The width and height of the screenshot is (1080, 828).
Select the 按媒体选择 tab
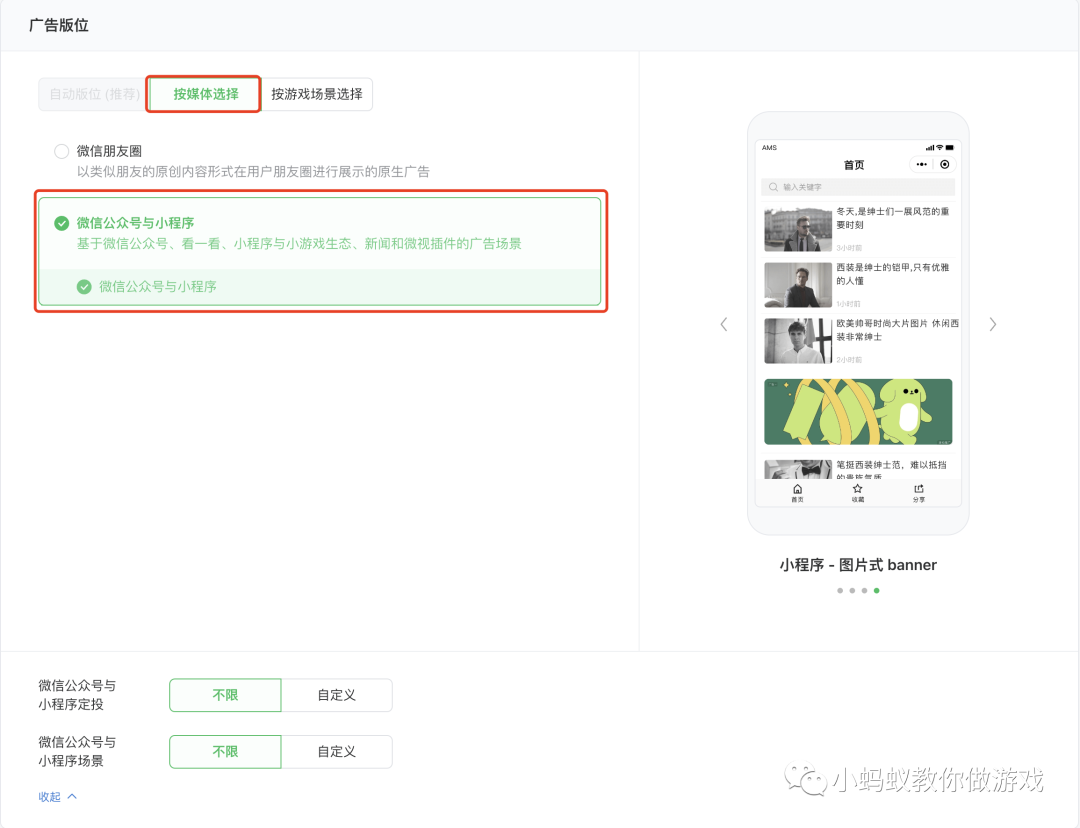pyautogui.click(x=205, y=94)
